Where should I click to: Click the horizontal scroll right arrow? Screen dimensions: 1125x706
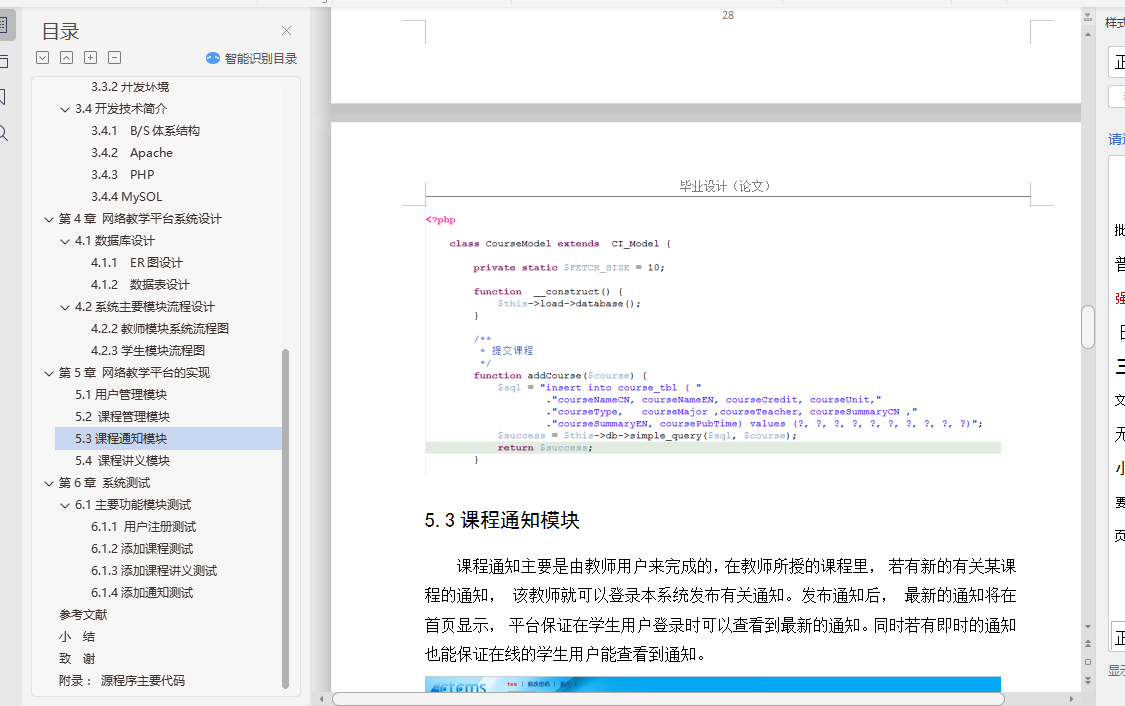point(1071,699)
